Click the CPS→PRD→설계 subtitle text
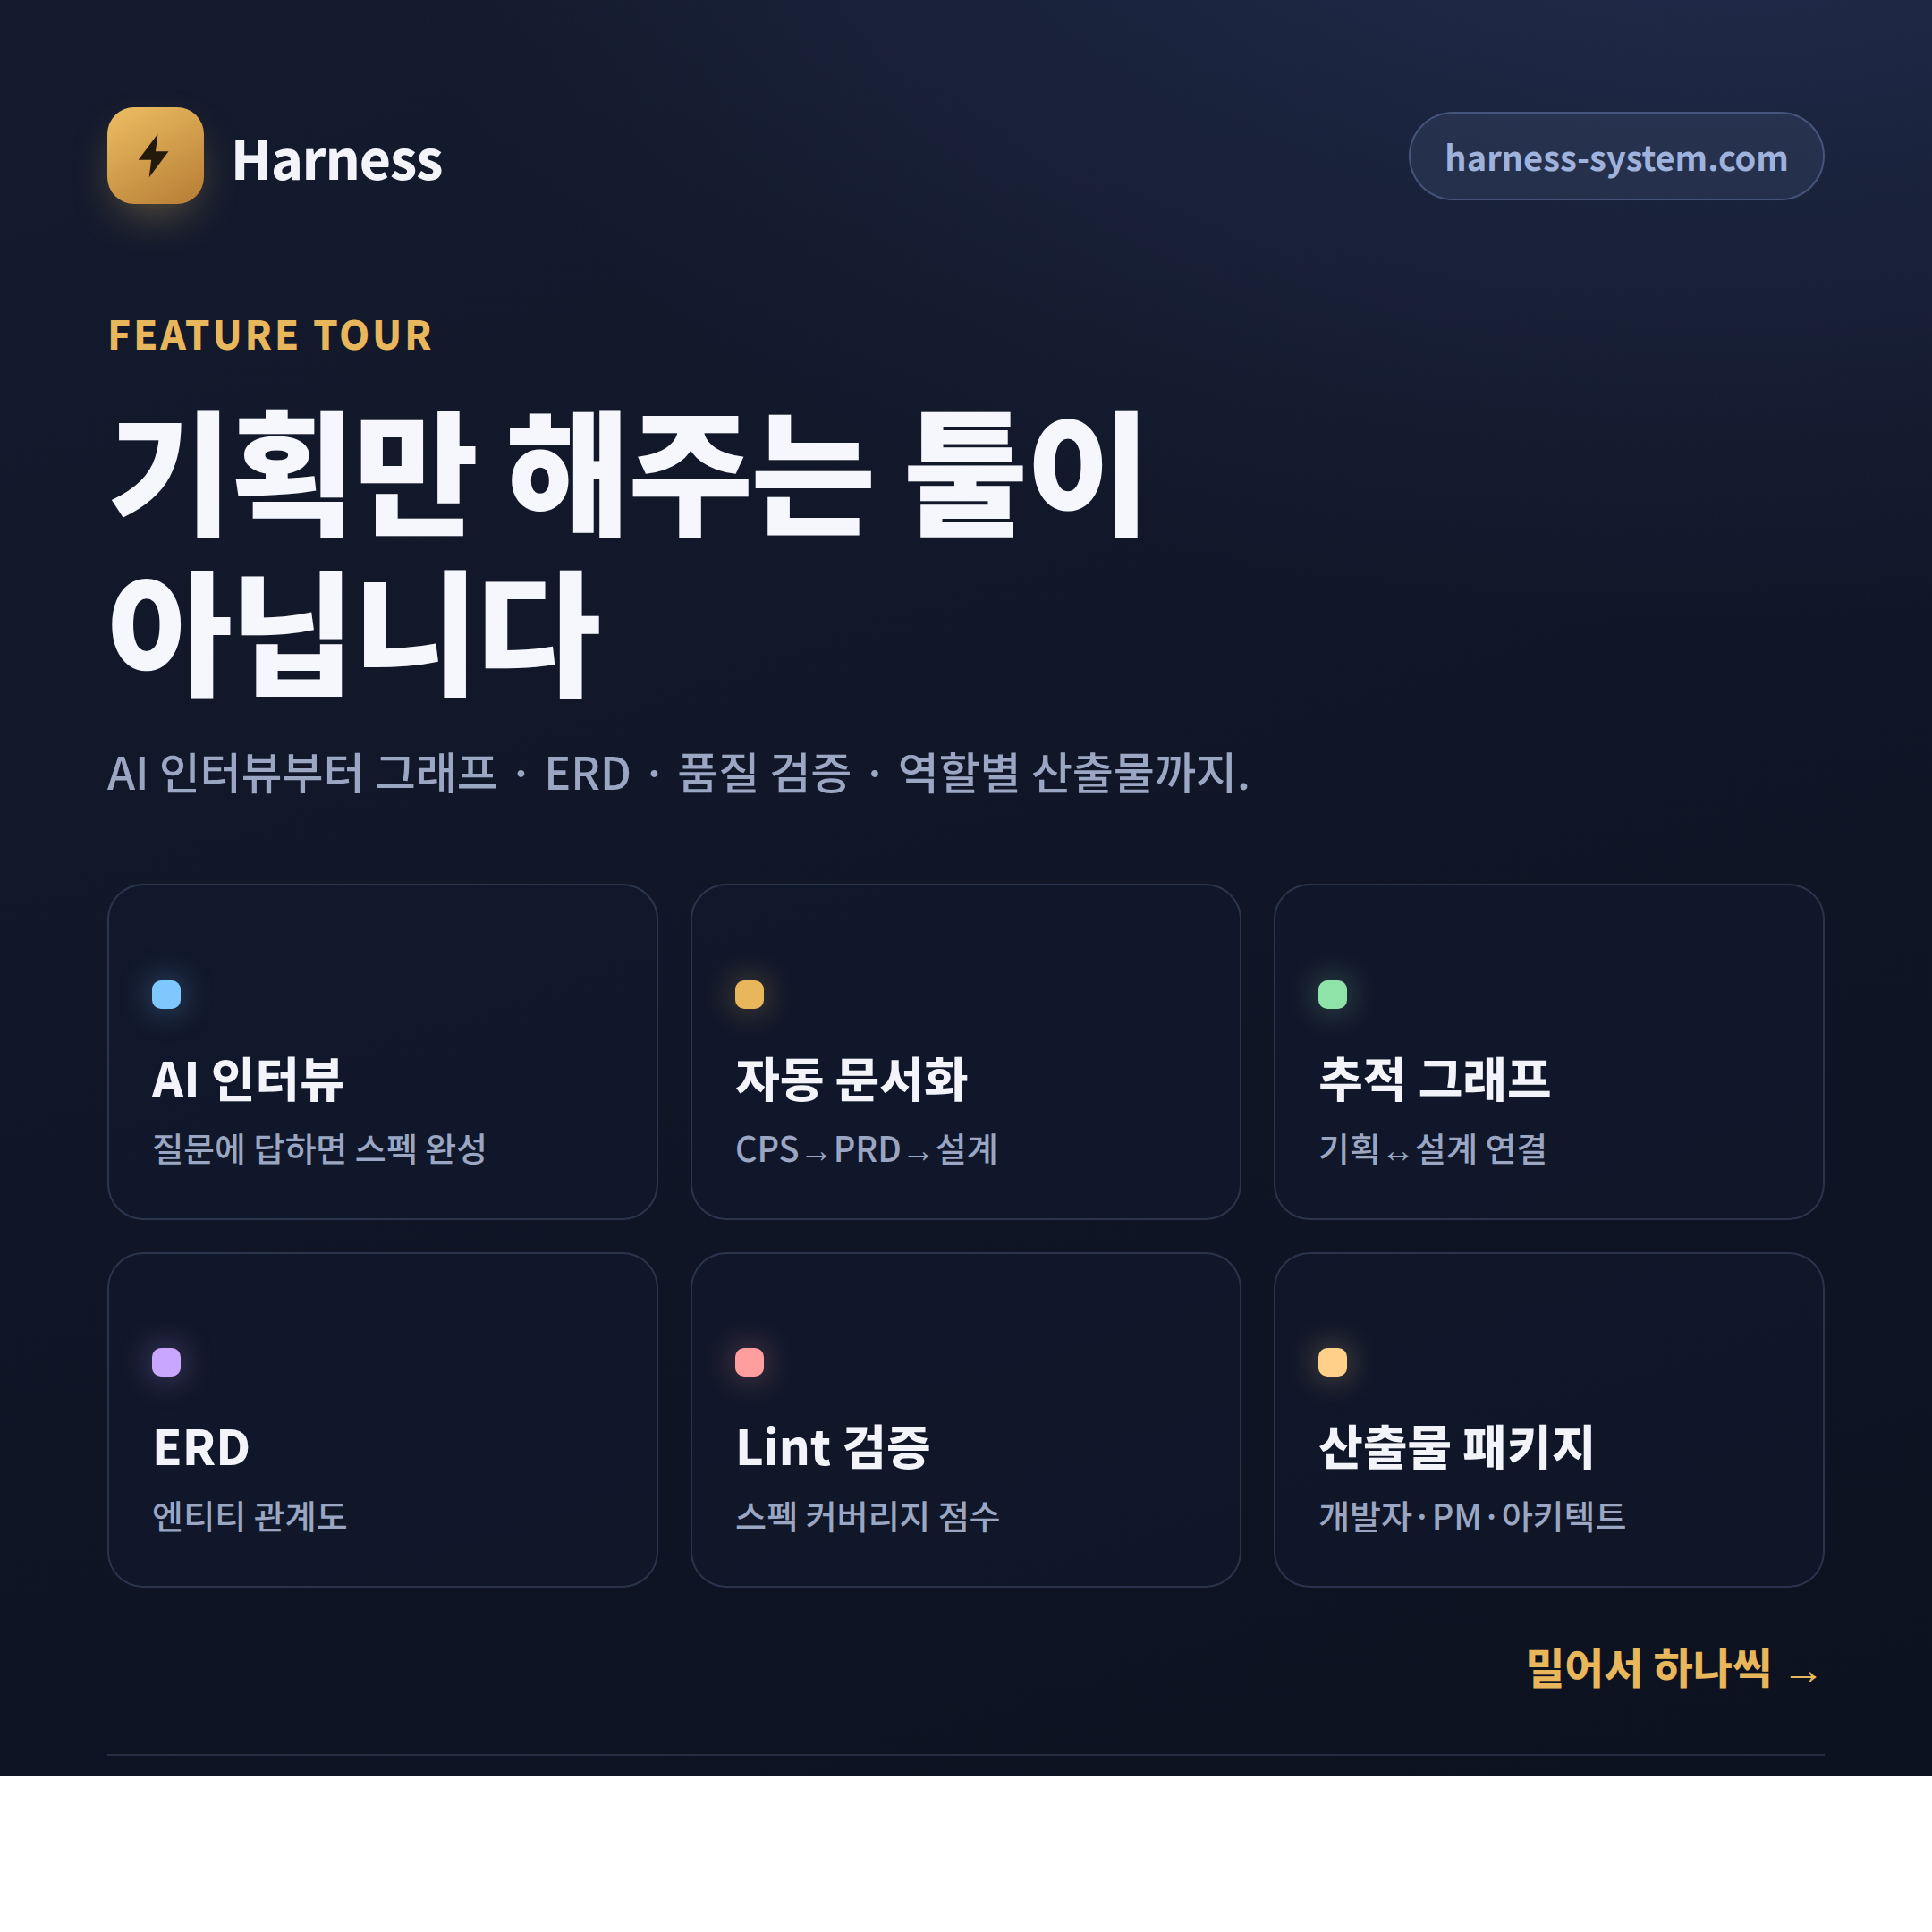The height and width of the screenshot is (1932, 1932). 866,1149
